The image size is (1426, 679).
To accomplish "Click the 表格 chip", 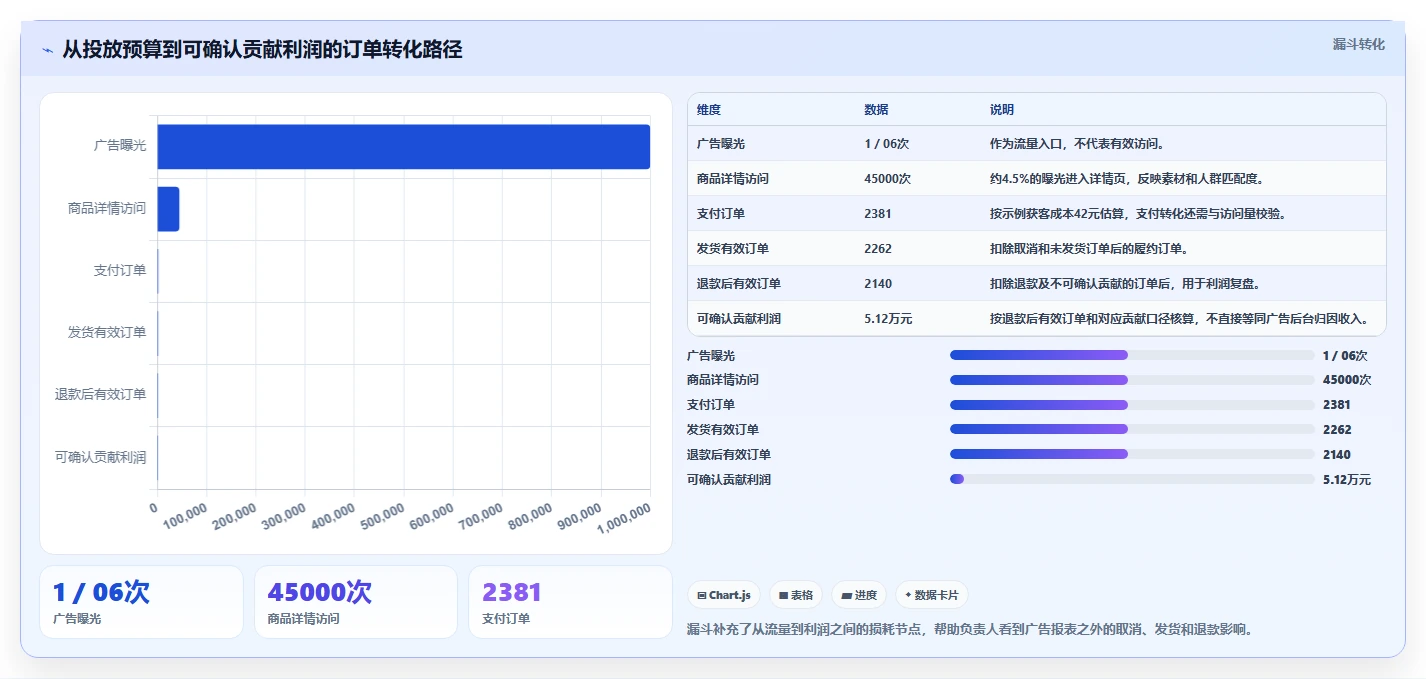I will (x=796, y=595).
